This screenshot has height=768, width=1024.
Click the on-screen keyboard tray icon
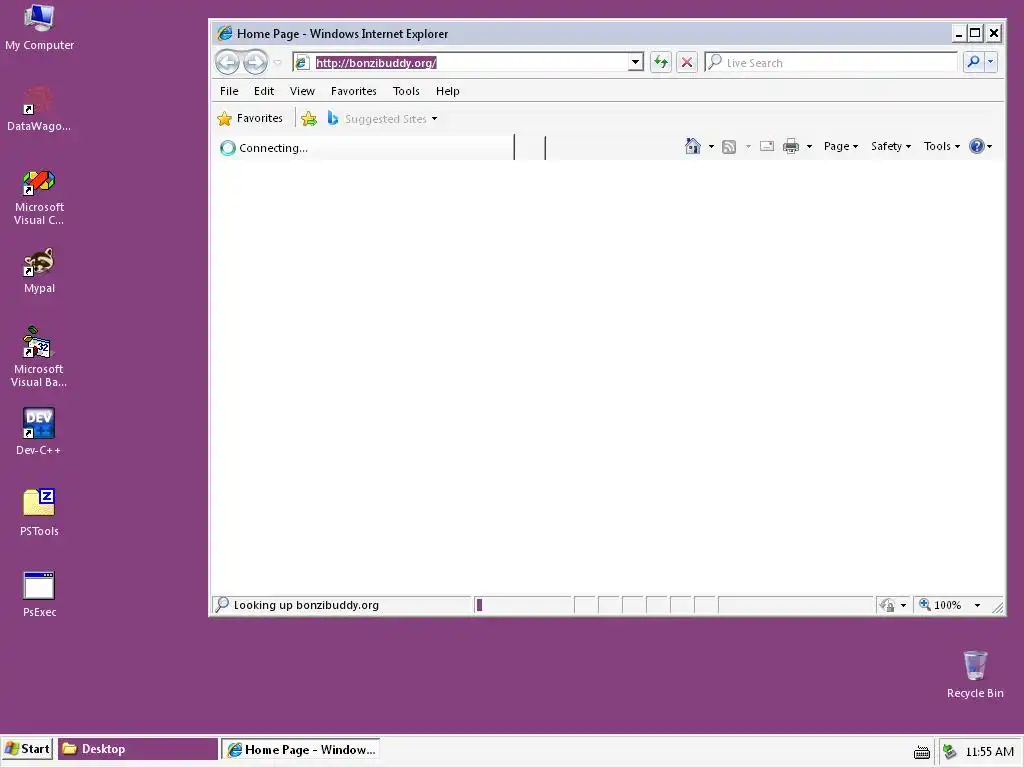point(921,752)
